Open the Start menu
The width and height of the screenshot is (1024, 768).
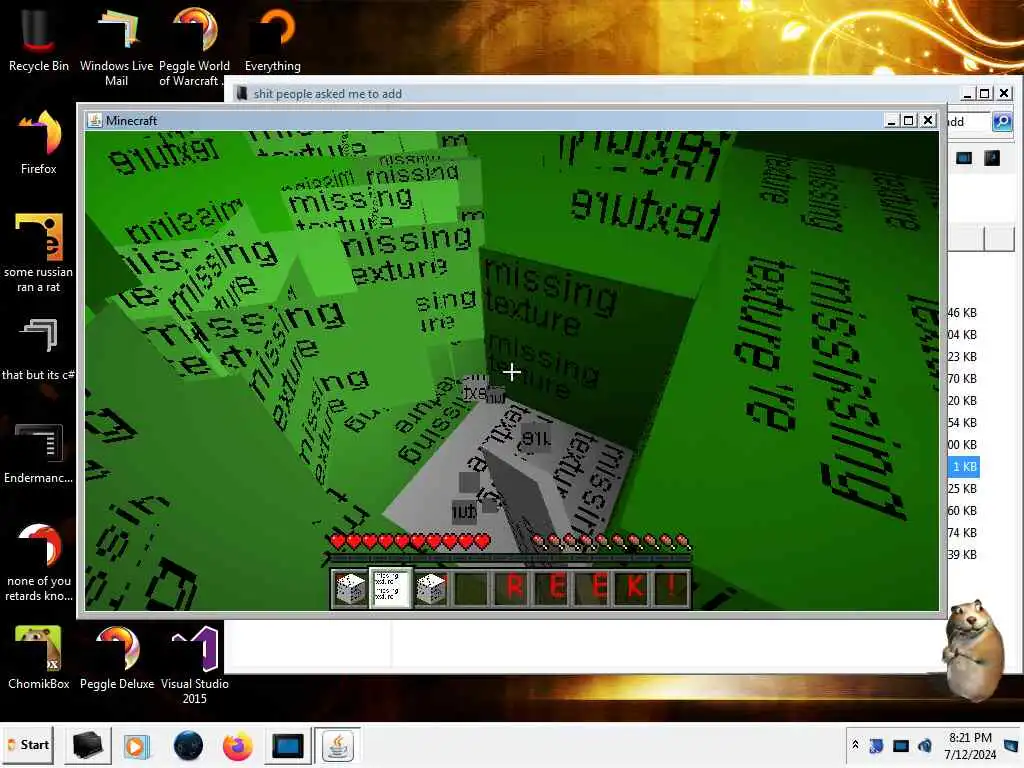(x=27, y=745)
